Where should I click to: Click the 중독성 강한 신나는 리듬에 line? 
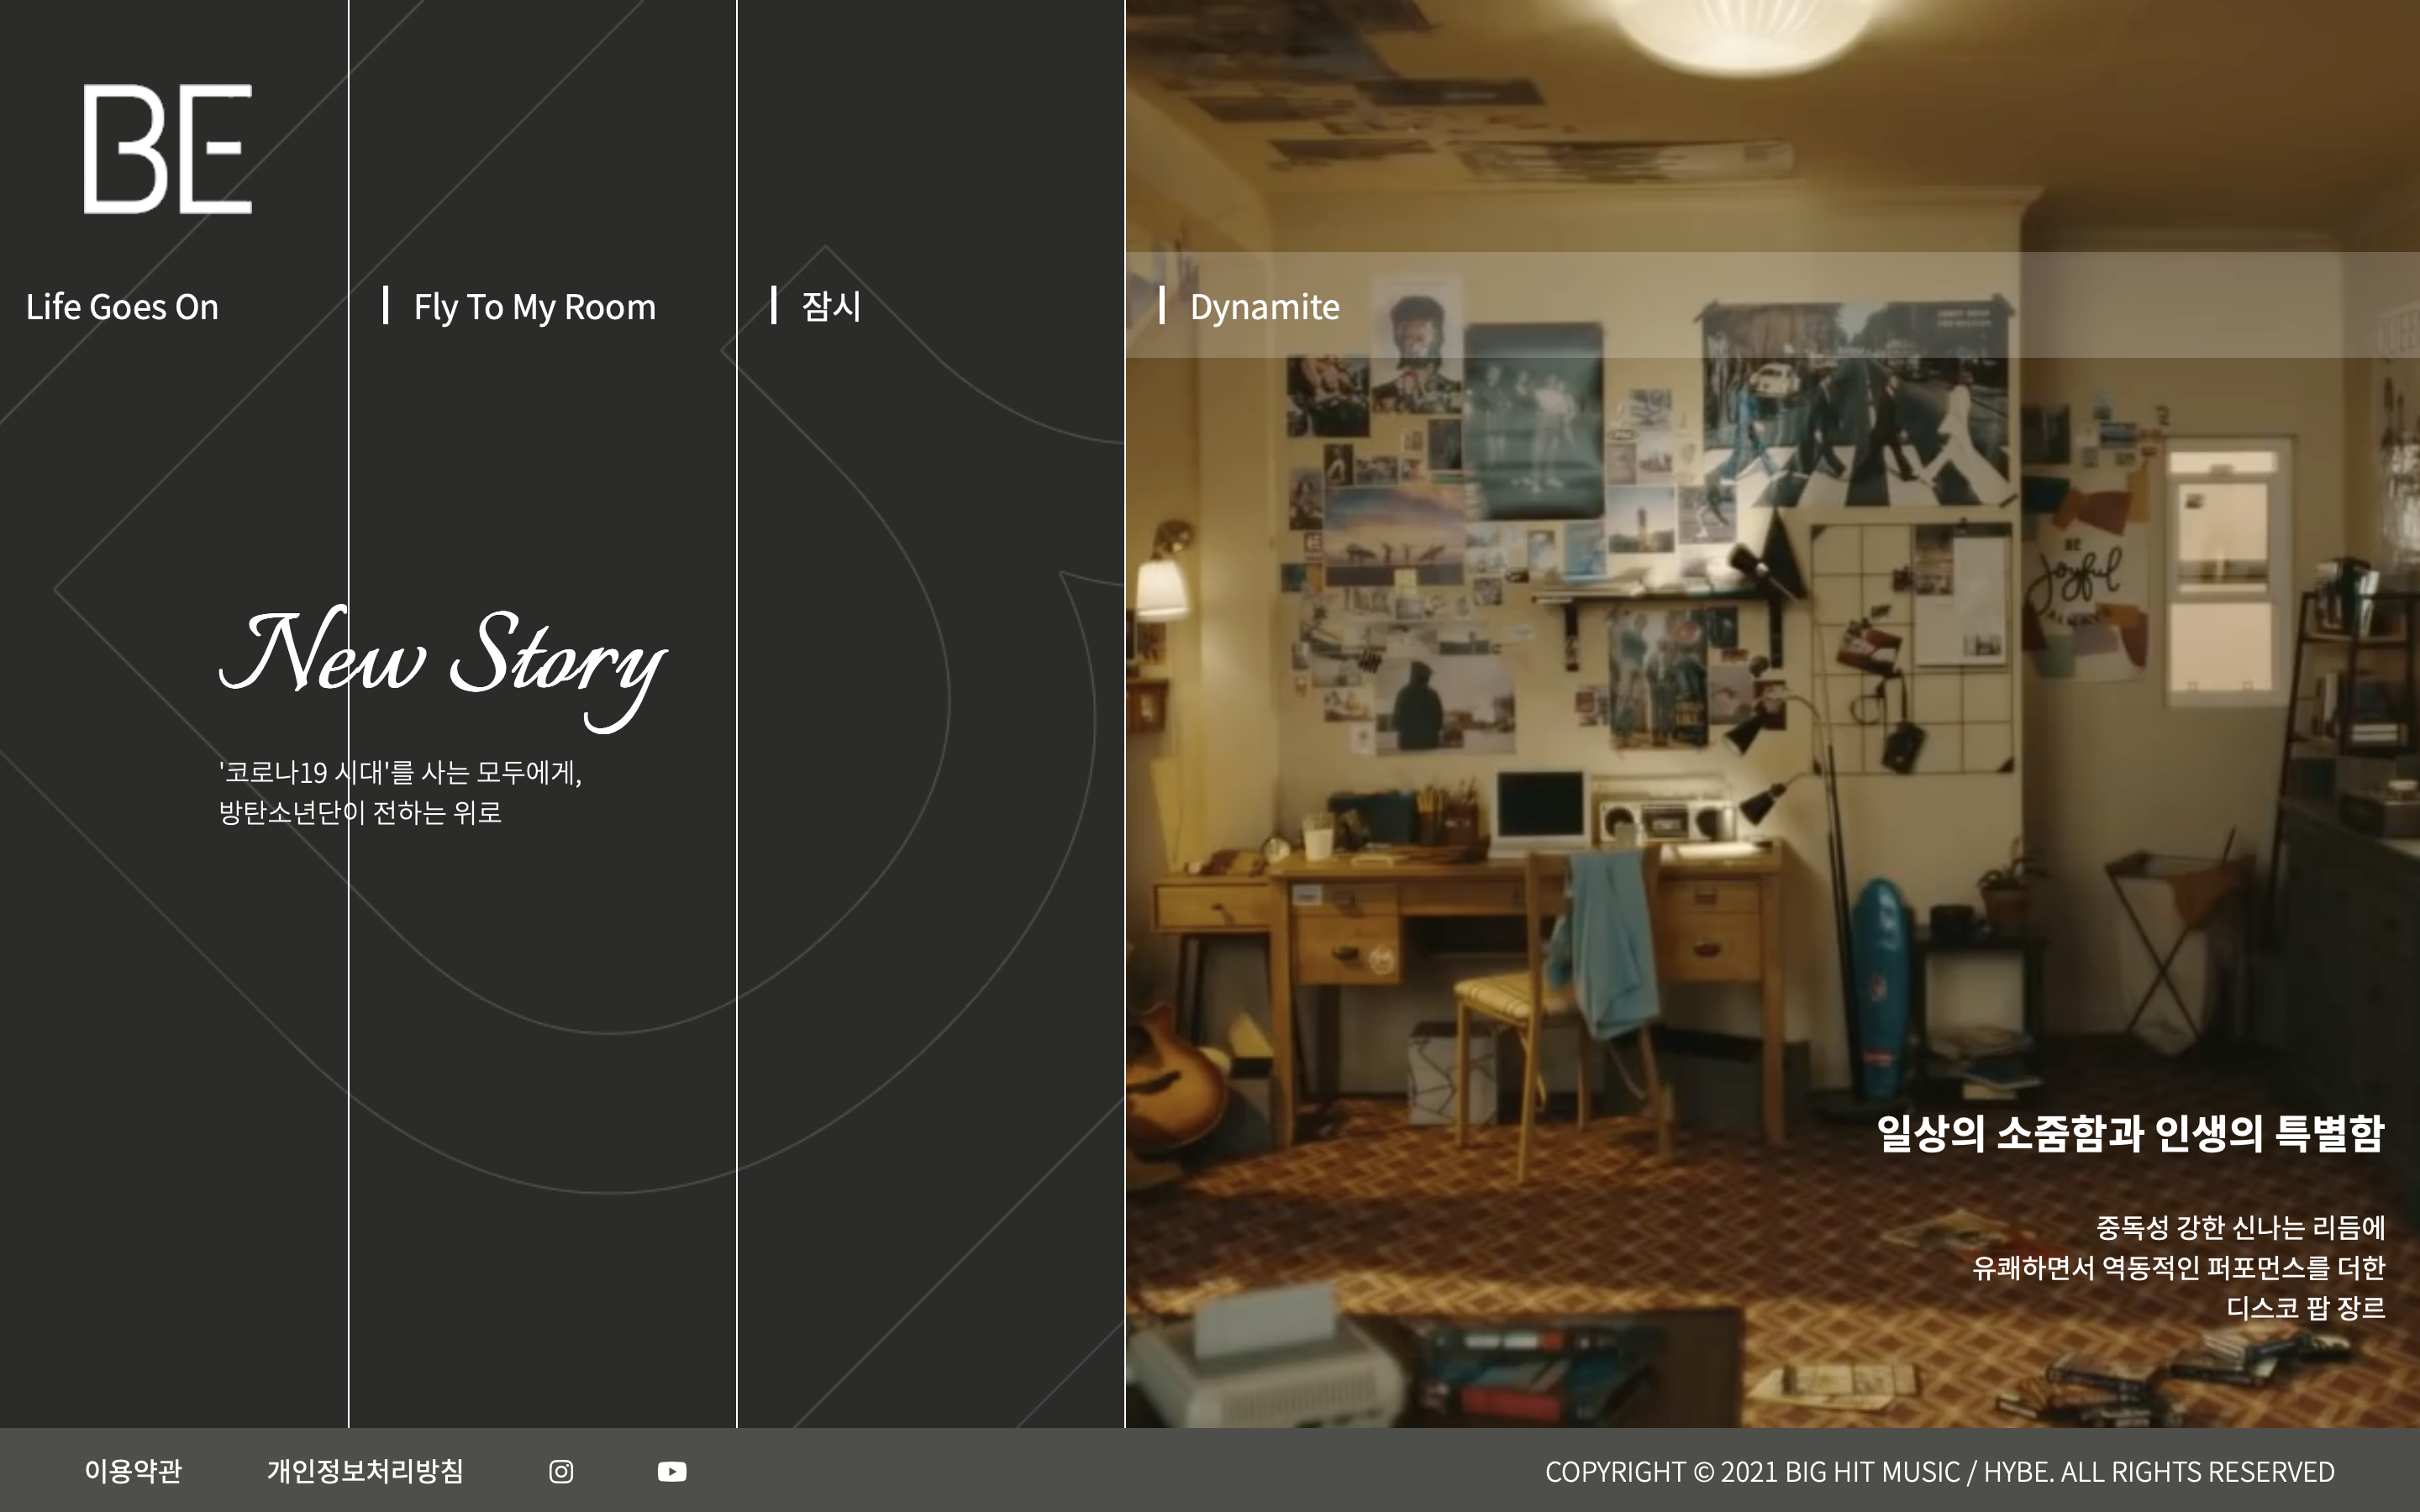[2241, 1227]
